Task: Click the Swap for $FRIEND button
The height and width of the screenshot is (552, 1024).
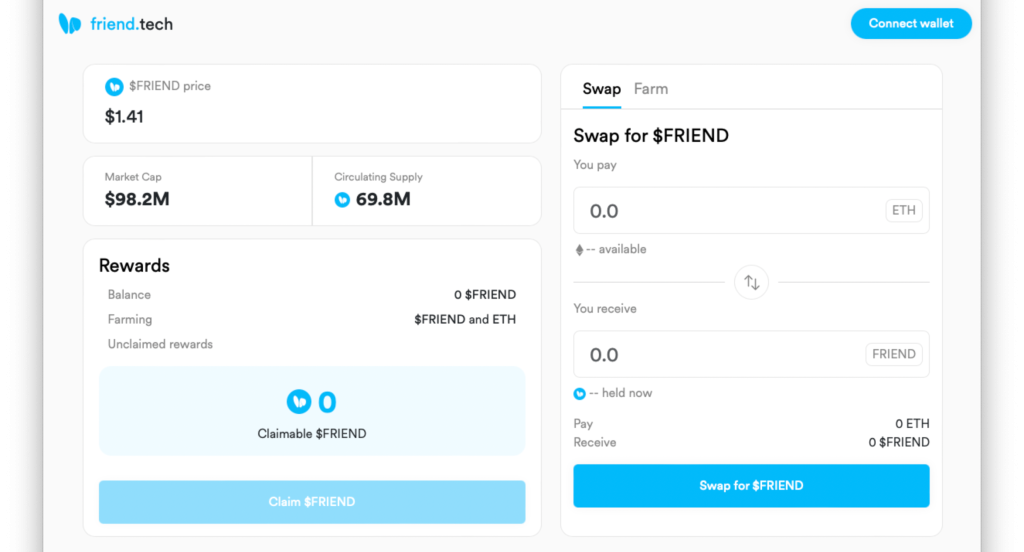Action: pos(751,485)
